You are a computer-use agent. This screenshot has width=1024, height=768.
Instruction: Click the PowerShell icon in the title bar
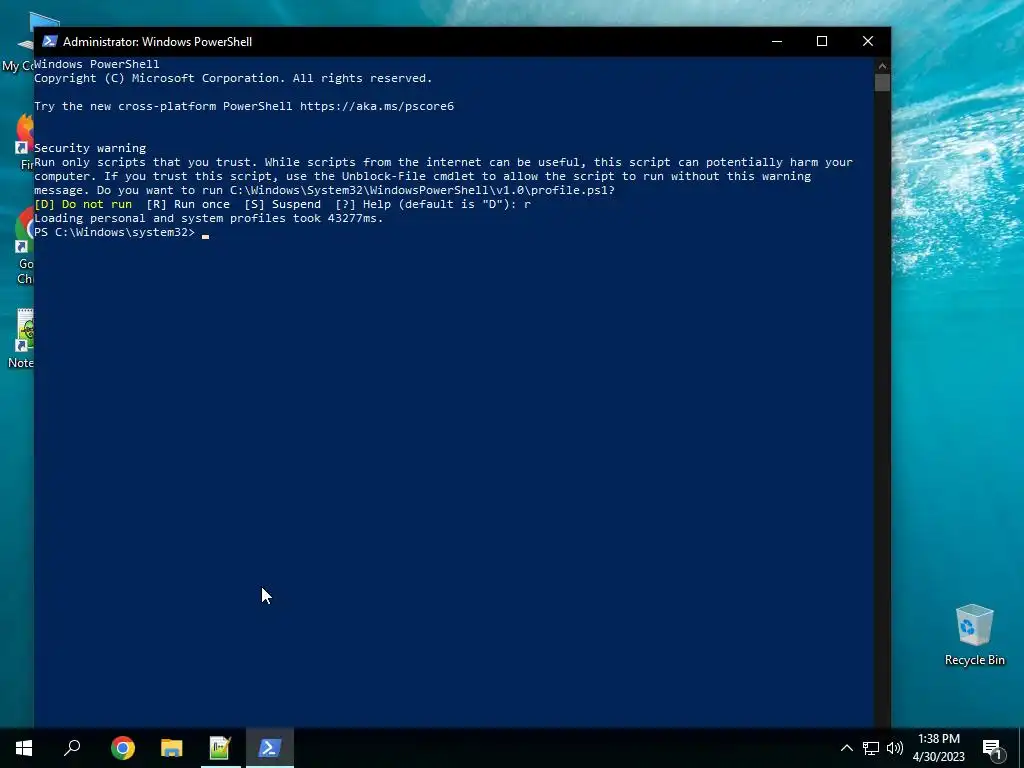(50, 41)
